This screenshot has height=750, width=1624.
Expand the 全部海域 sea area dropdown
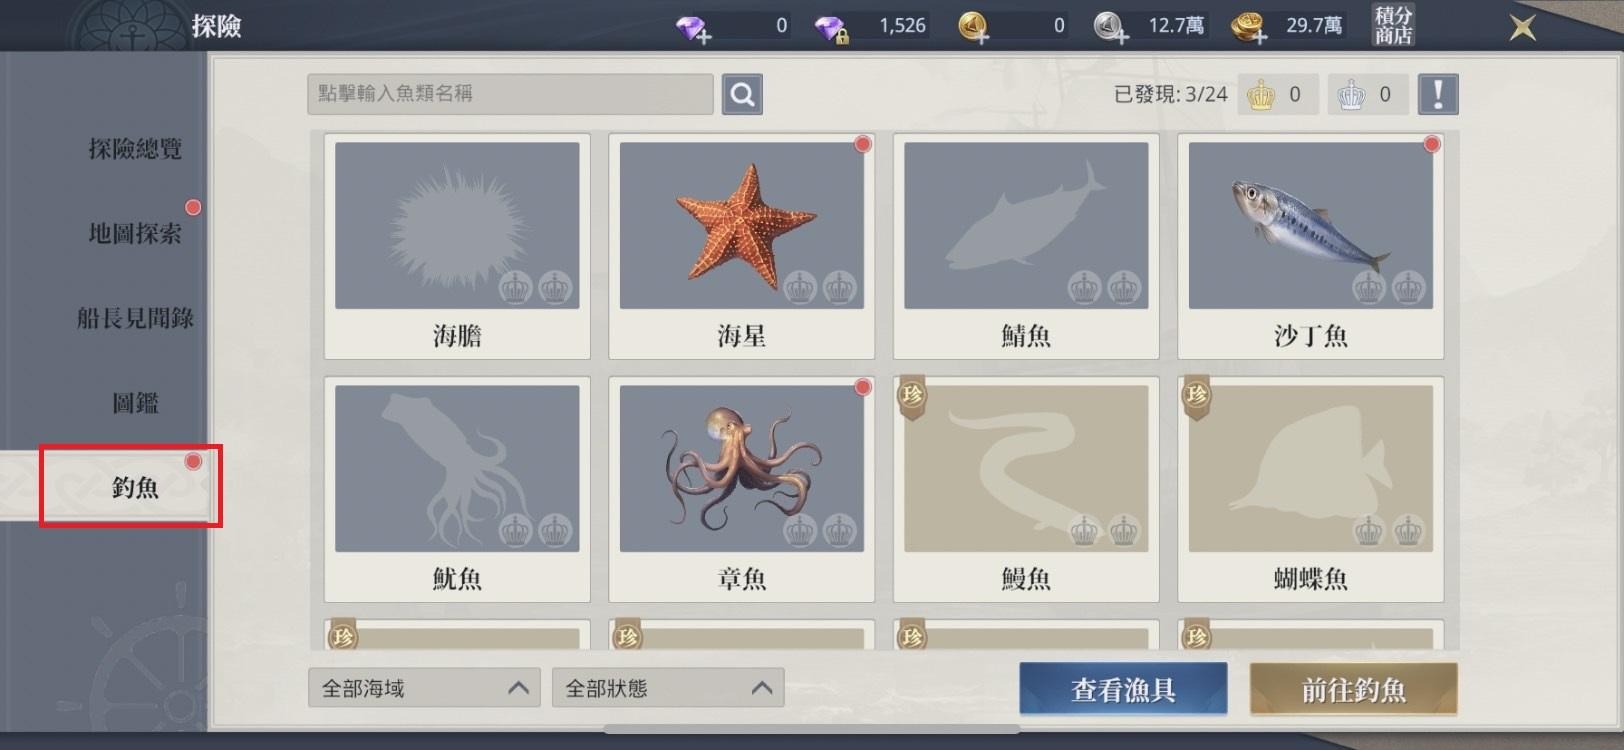(424, 688)
